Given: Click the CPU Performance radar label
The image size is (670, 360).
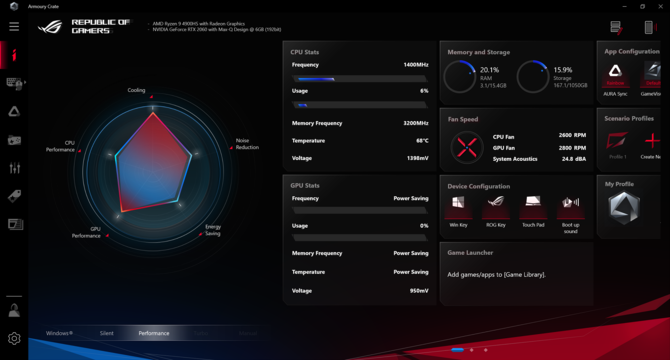Looking at the screenshot, I should pos(60,146).
